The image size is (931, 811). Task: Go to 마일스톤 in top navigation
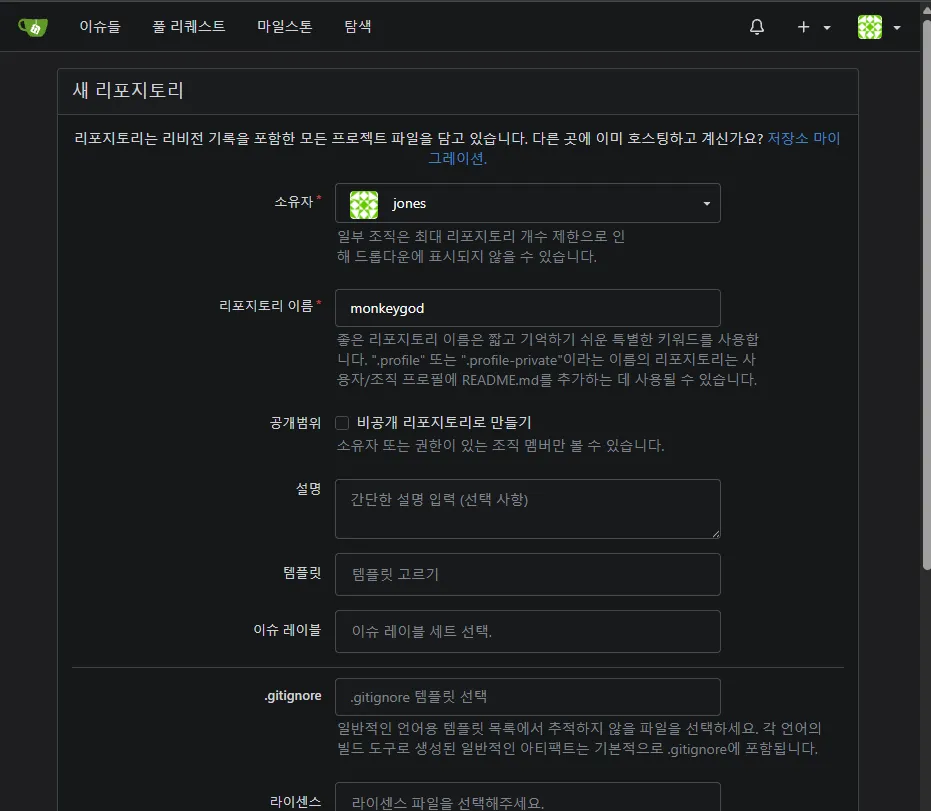click(284, 27)
